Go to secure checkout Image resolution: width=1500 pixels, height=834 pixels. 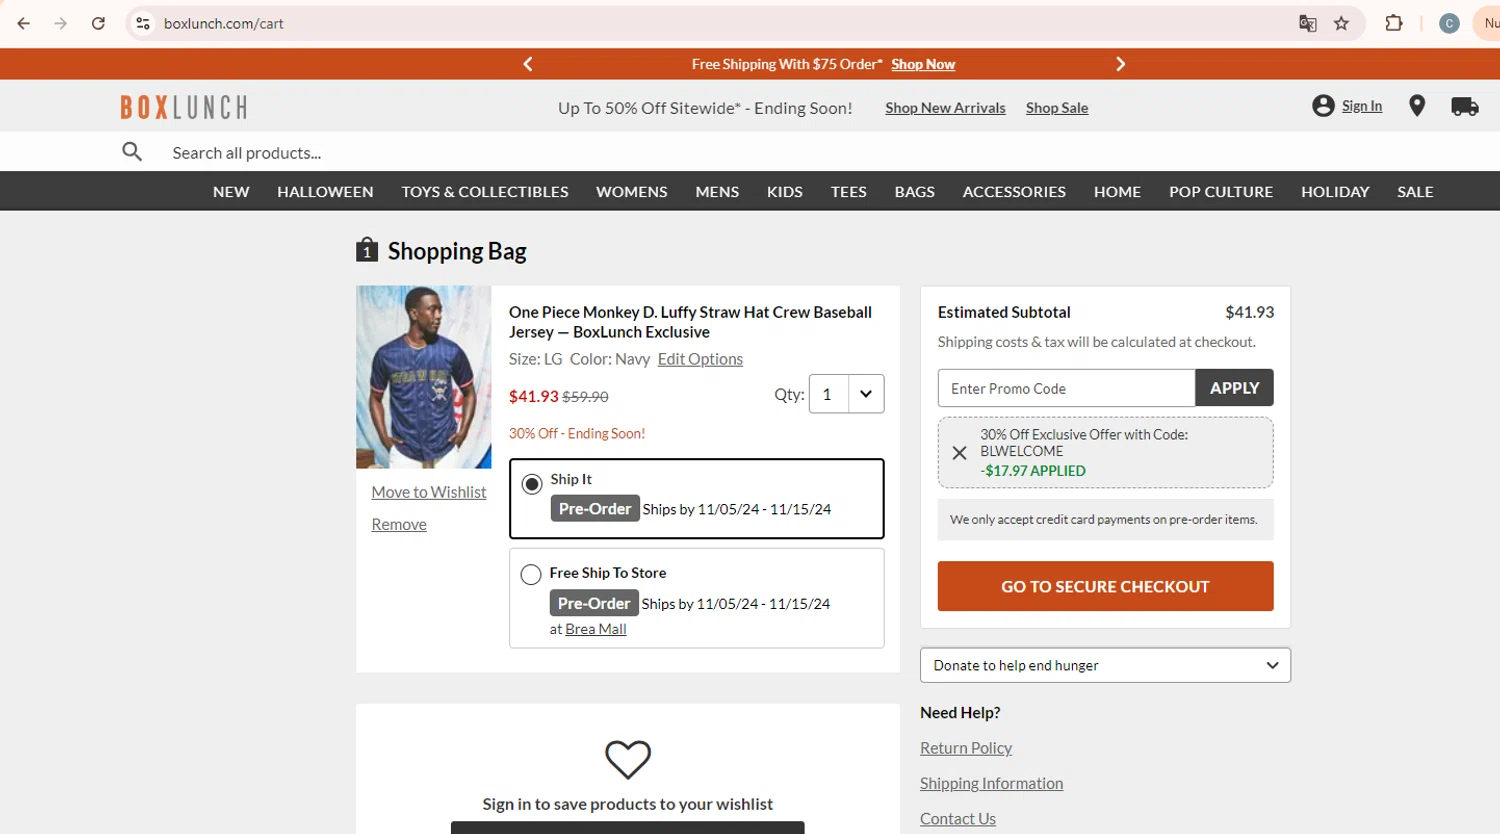click(x=1105, y=586)
